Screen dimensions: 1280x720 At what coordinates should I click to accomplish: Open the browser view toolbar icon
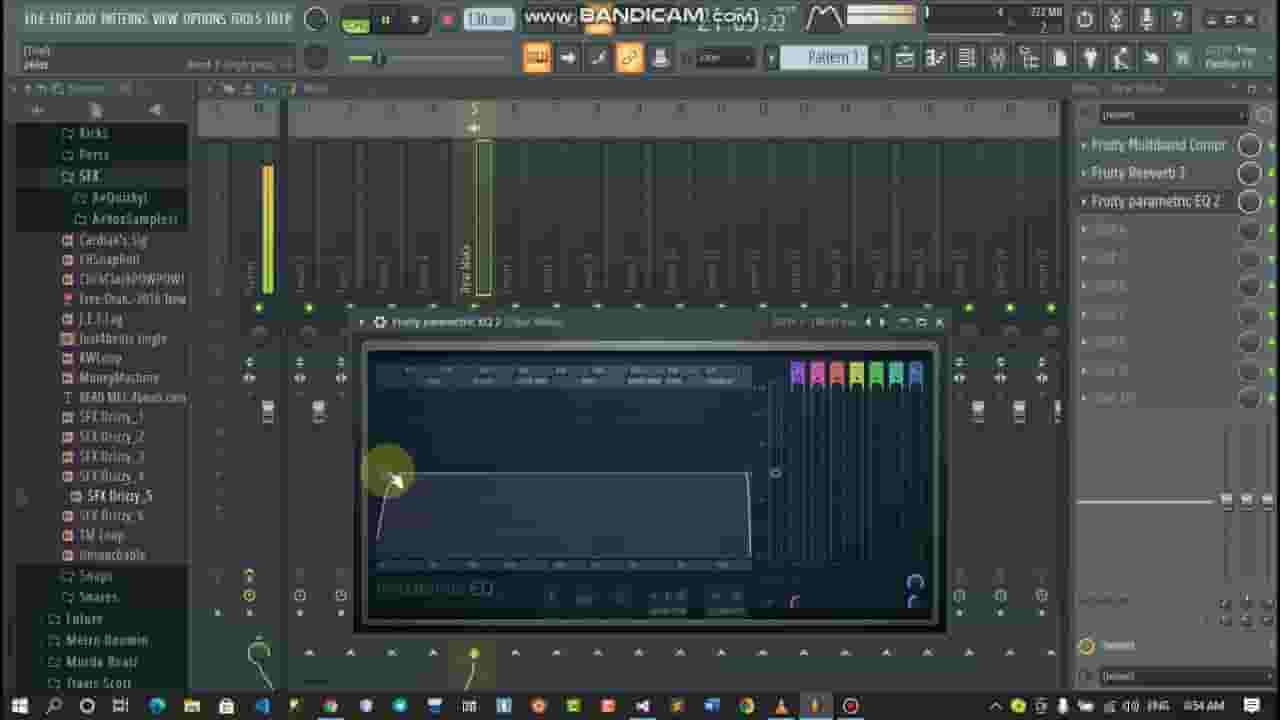click(x=1029, y=58)
